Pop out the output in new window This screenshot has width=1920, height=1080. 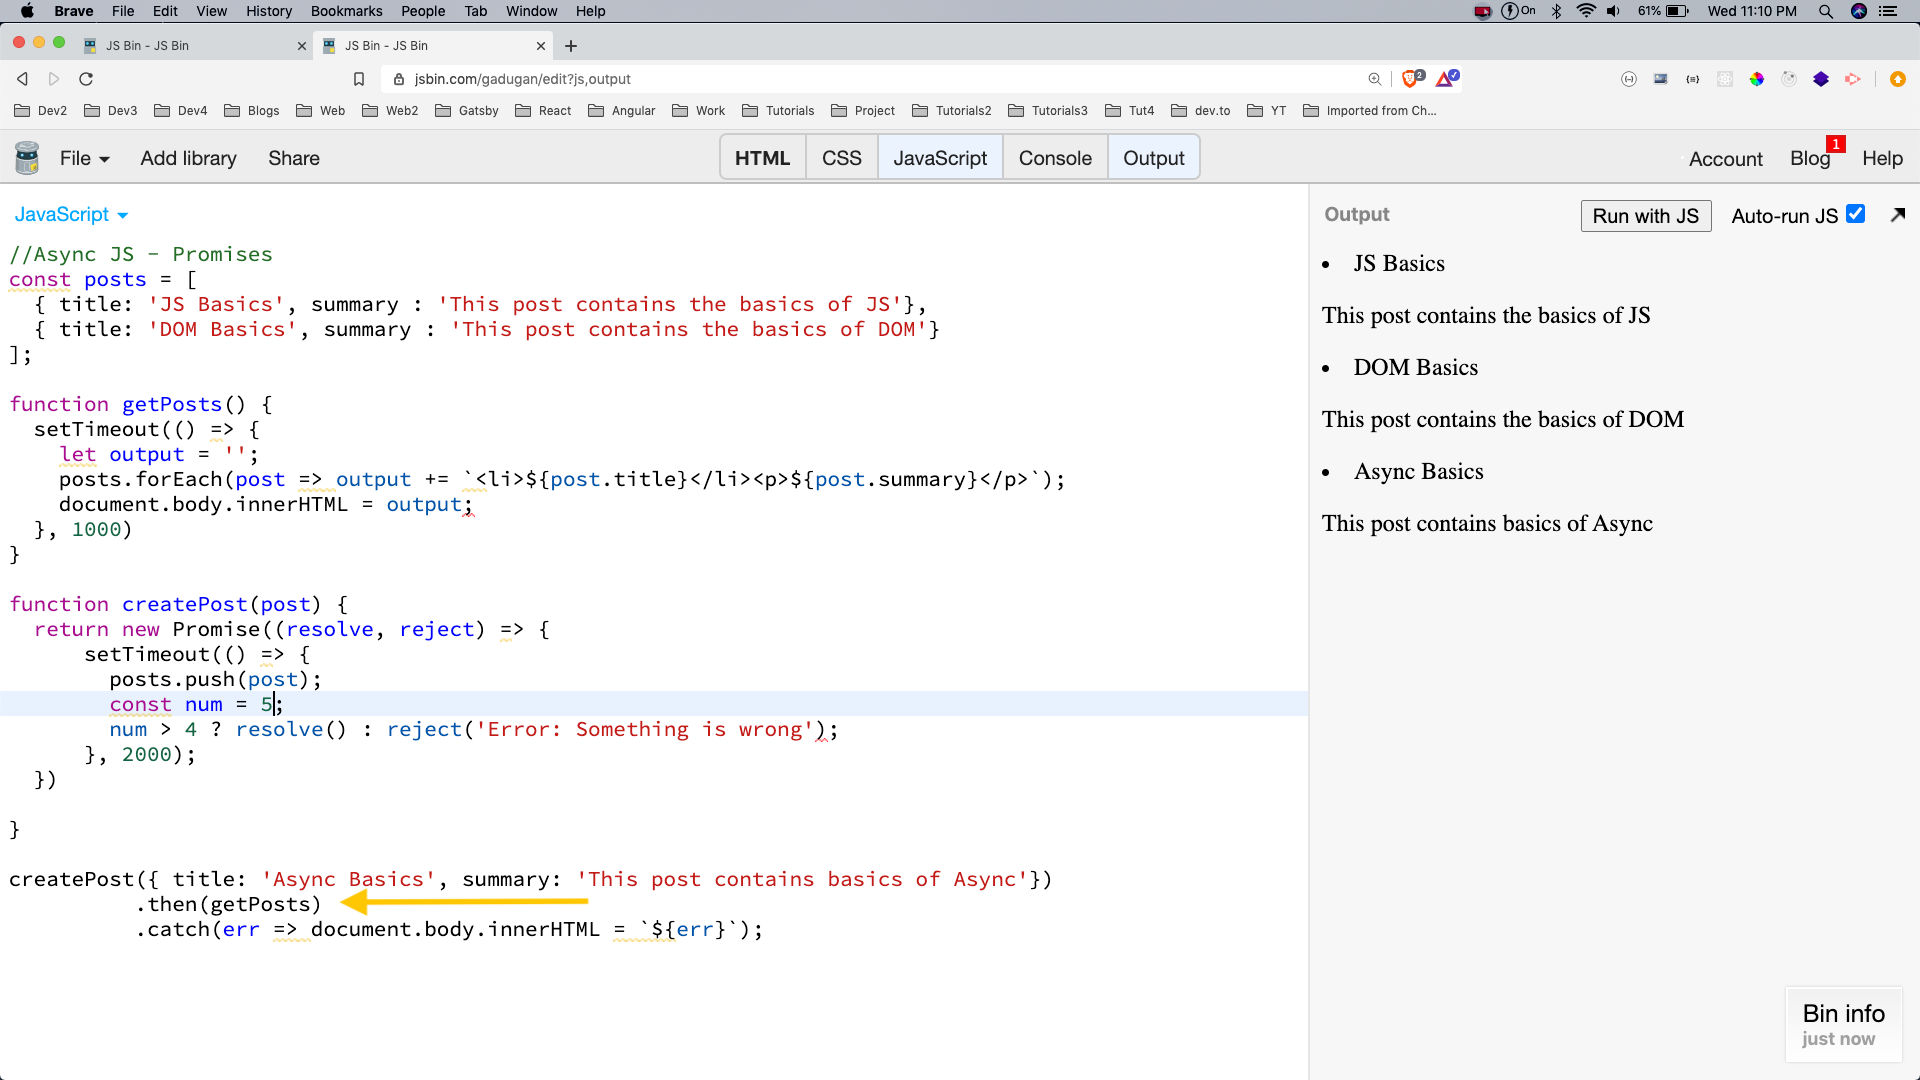point(1898,214)
